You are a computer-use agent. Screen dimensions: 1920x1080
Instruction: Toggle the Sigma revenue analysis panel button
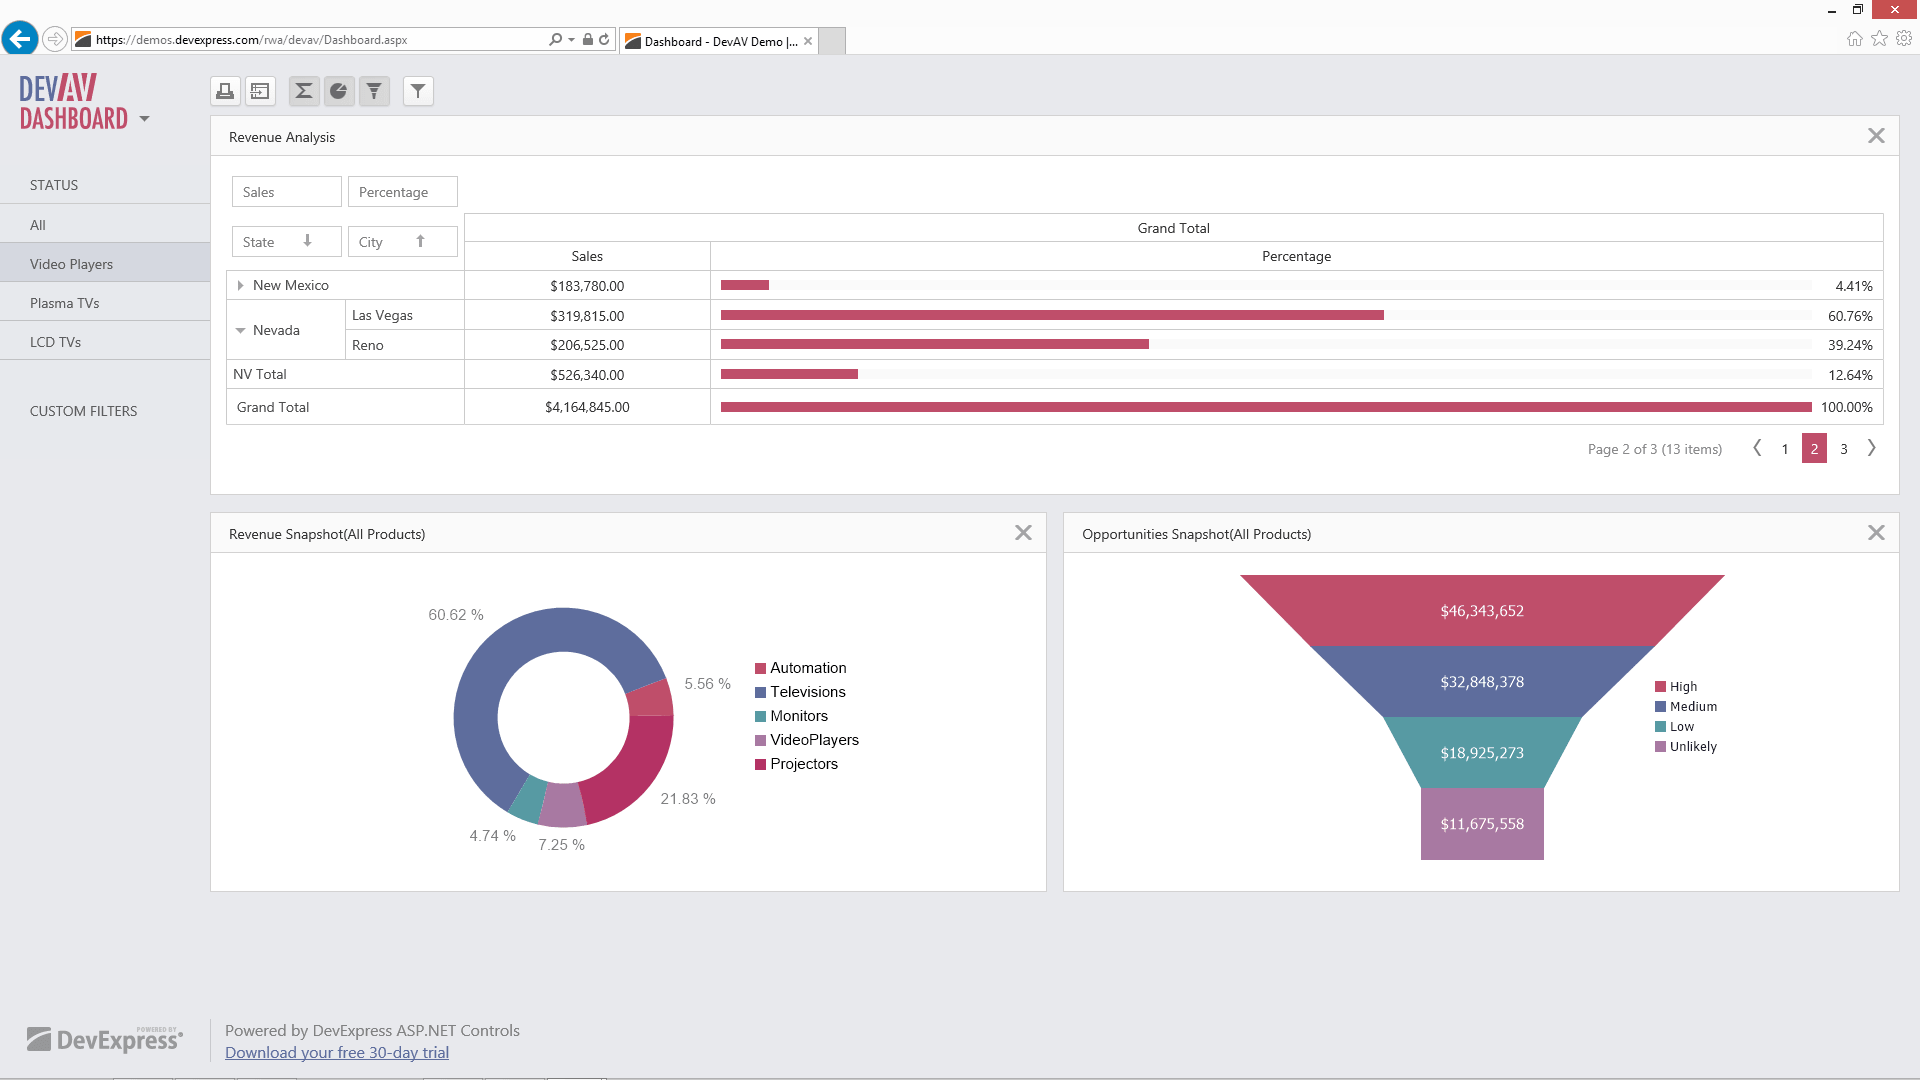coord(304,91)
